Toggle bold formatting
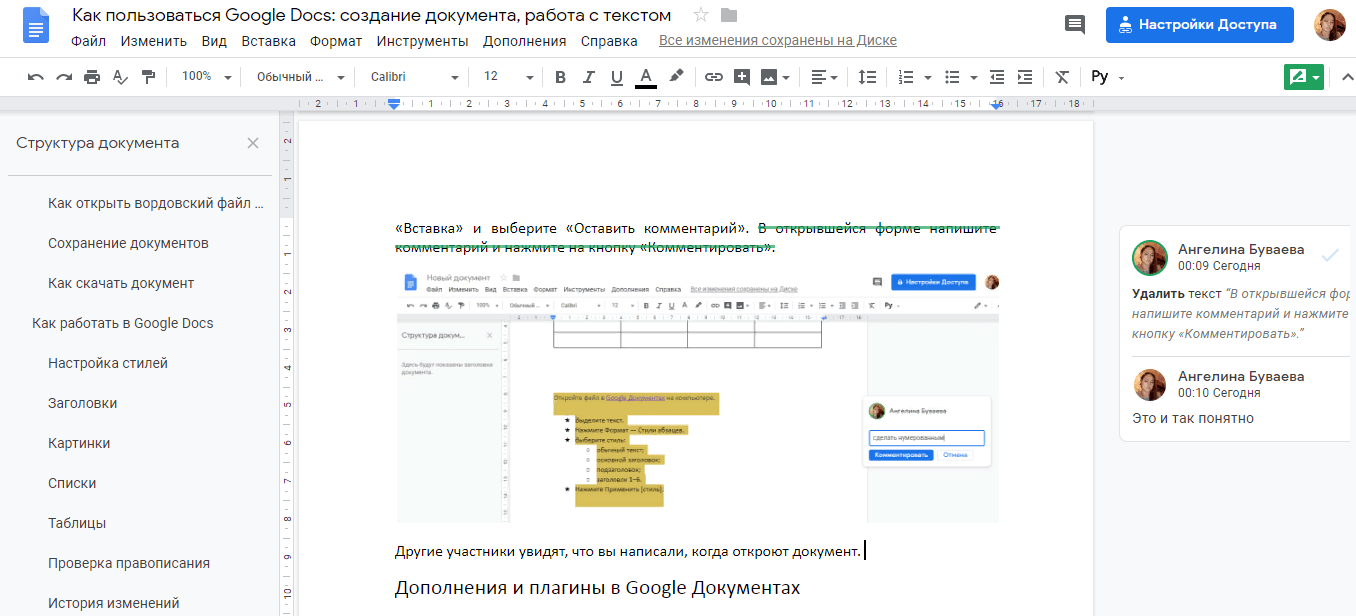1356x616 pixels. [560, 76]
